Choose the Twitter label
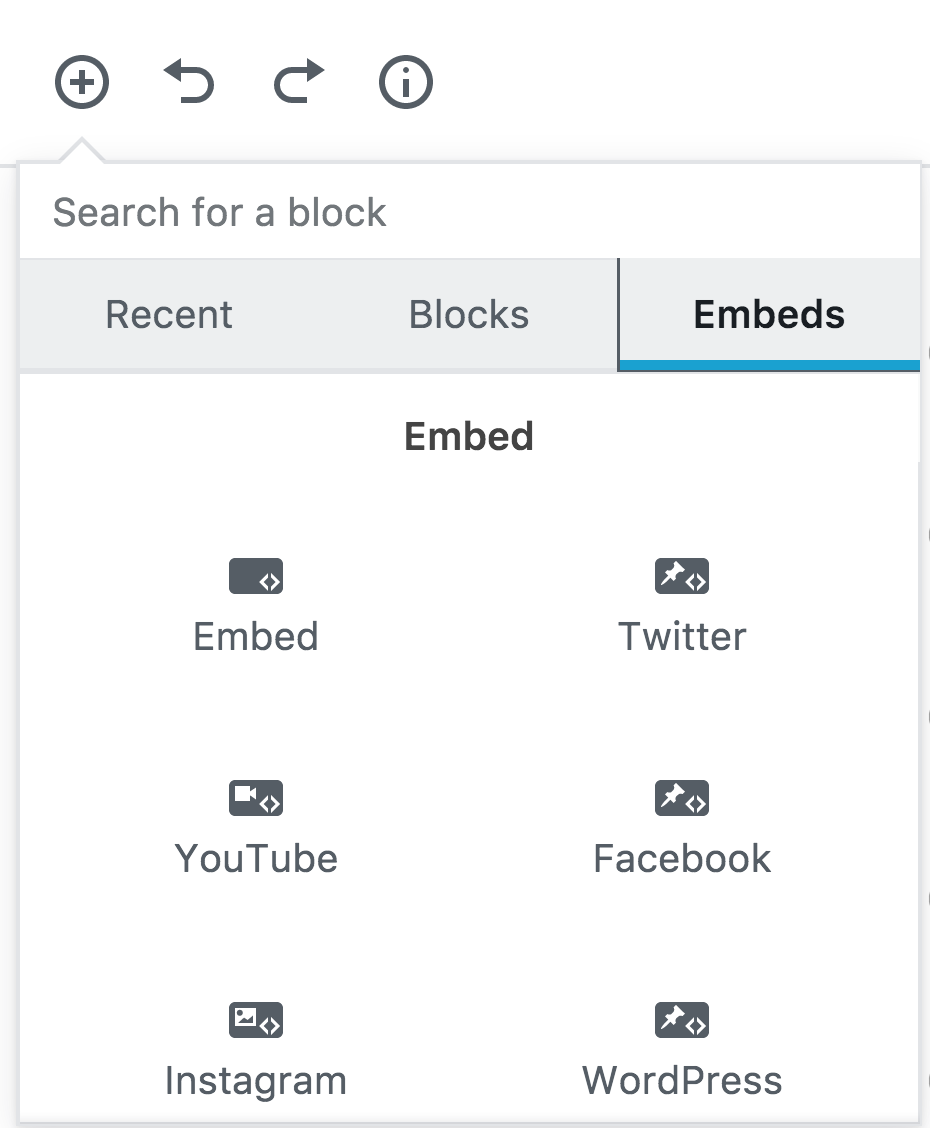Image resolution: width=930 pixels, height=1128 pixels. [682, 637]
